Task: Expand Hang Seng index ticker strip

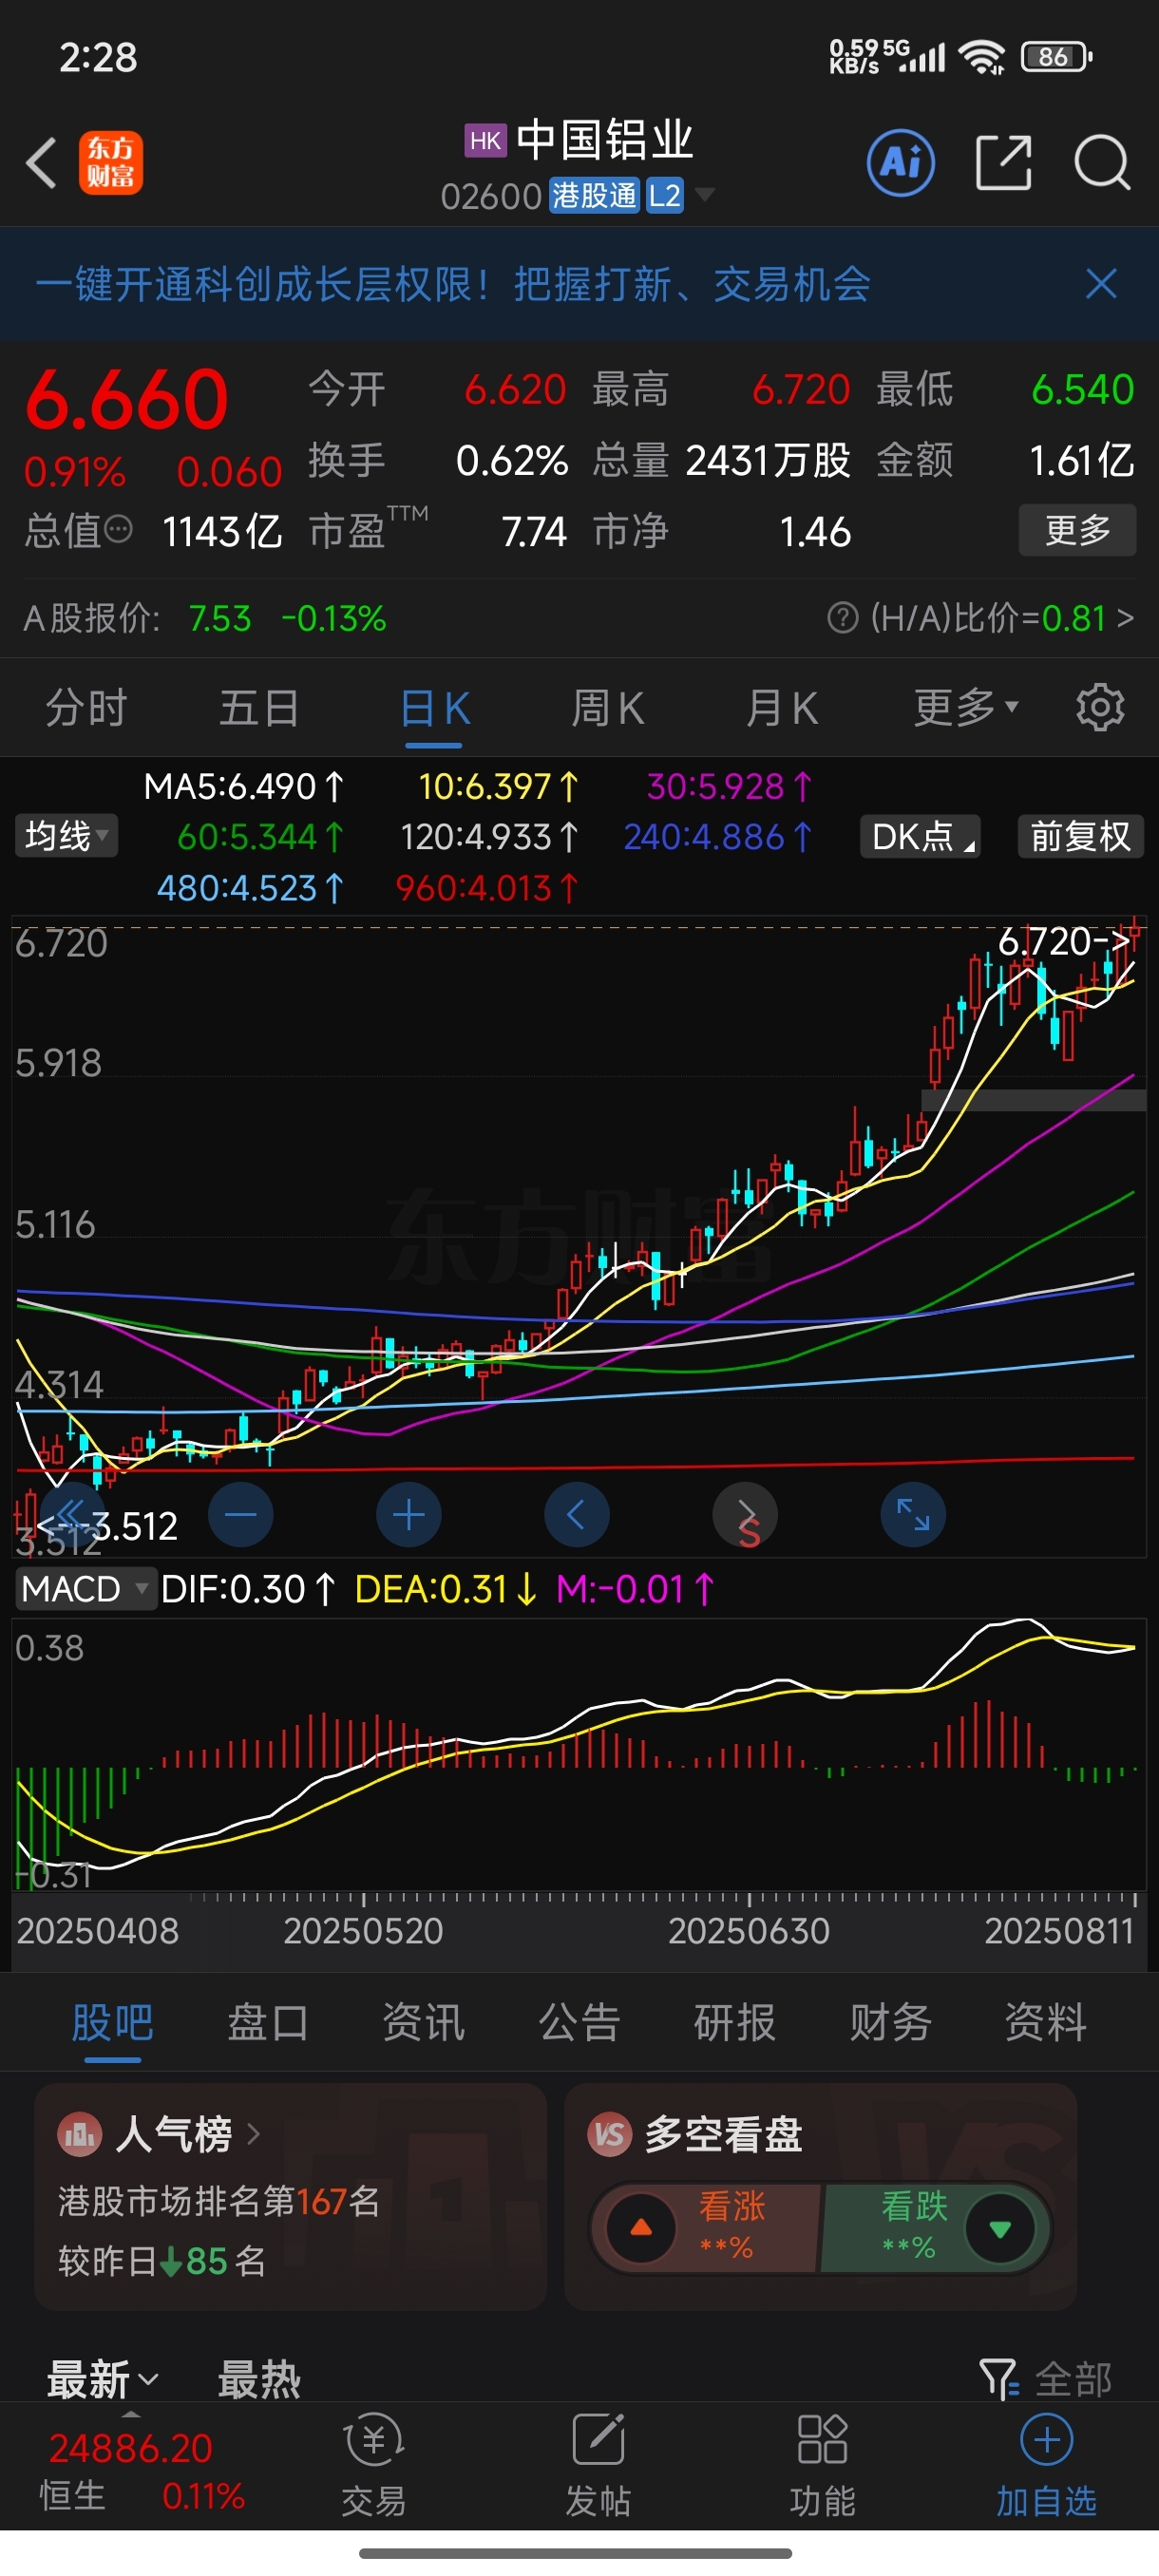Action: pos(130,2415)
